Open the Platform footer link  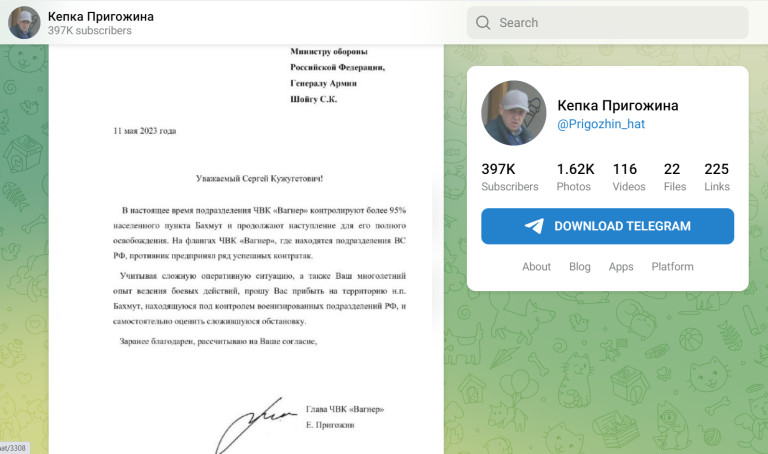[672, 266]
